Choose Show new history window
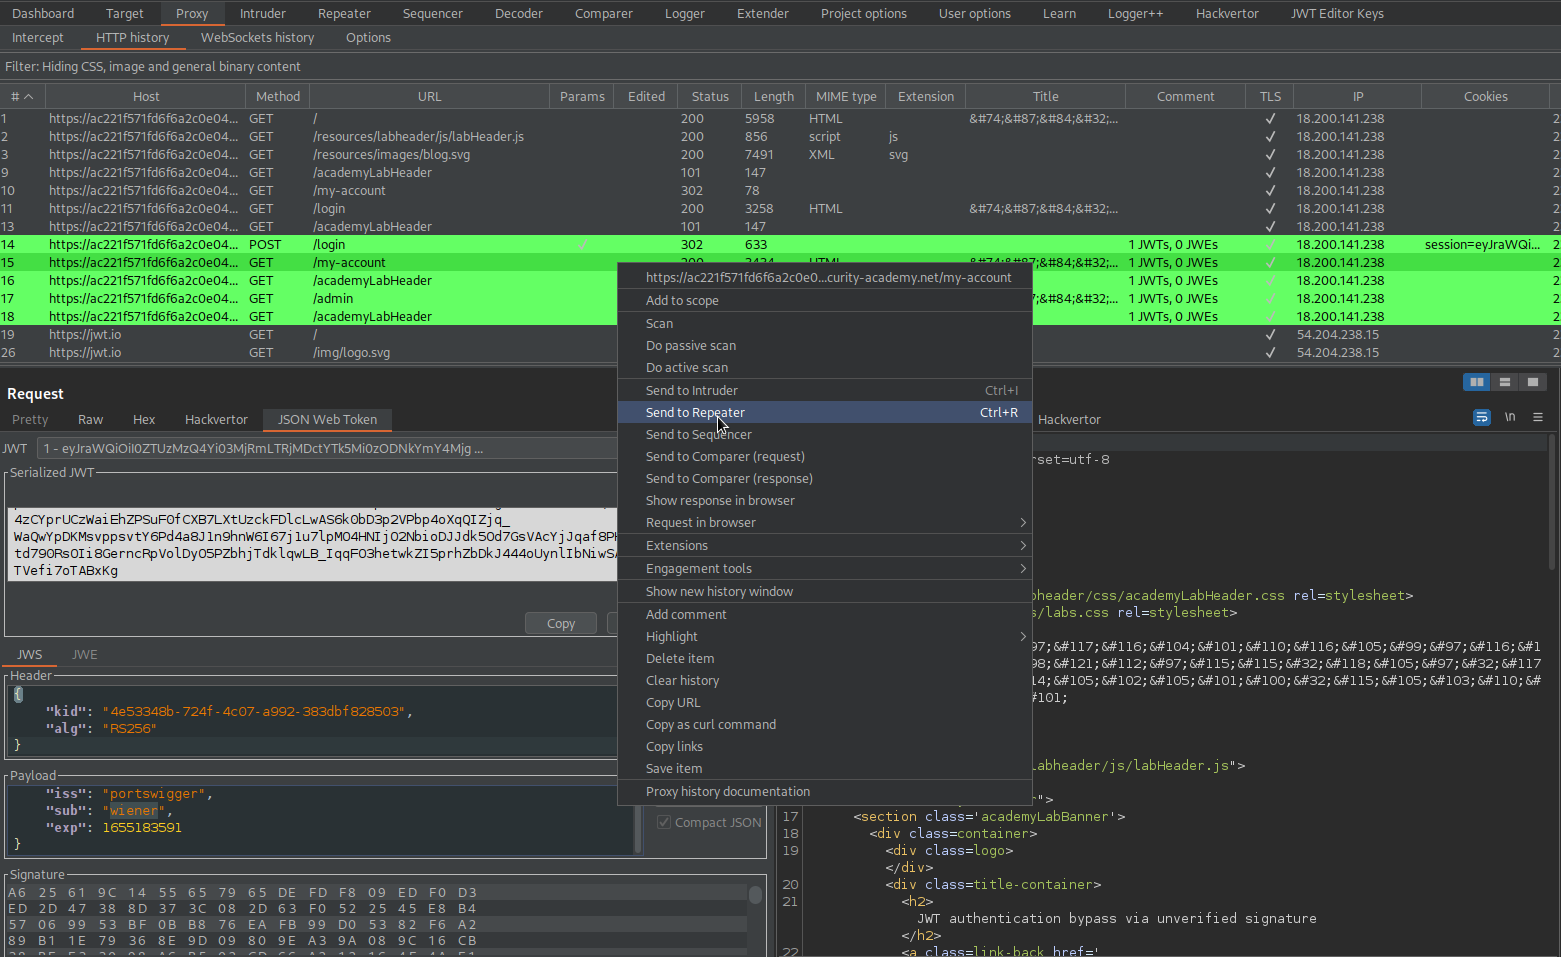 click(825, 592)
